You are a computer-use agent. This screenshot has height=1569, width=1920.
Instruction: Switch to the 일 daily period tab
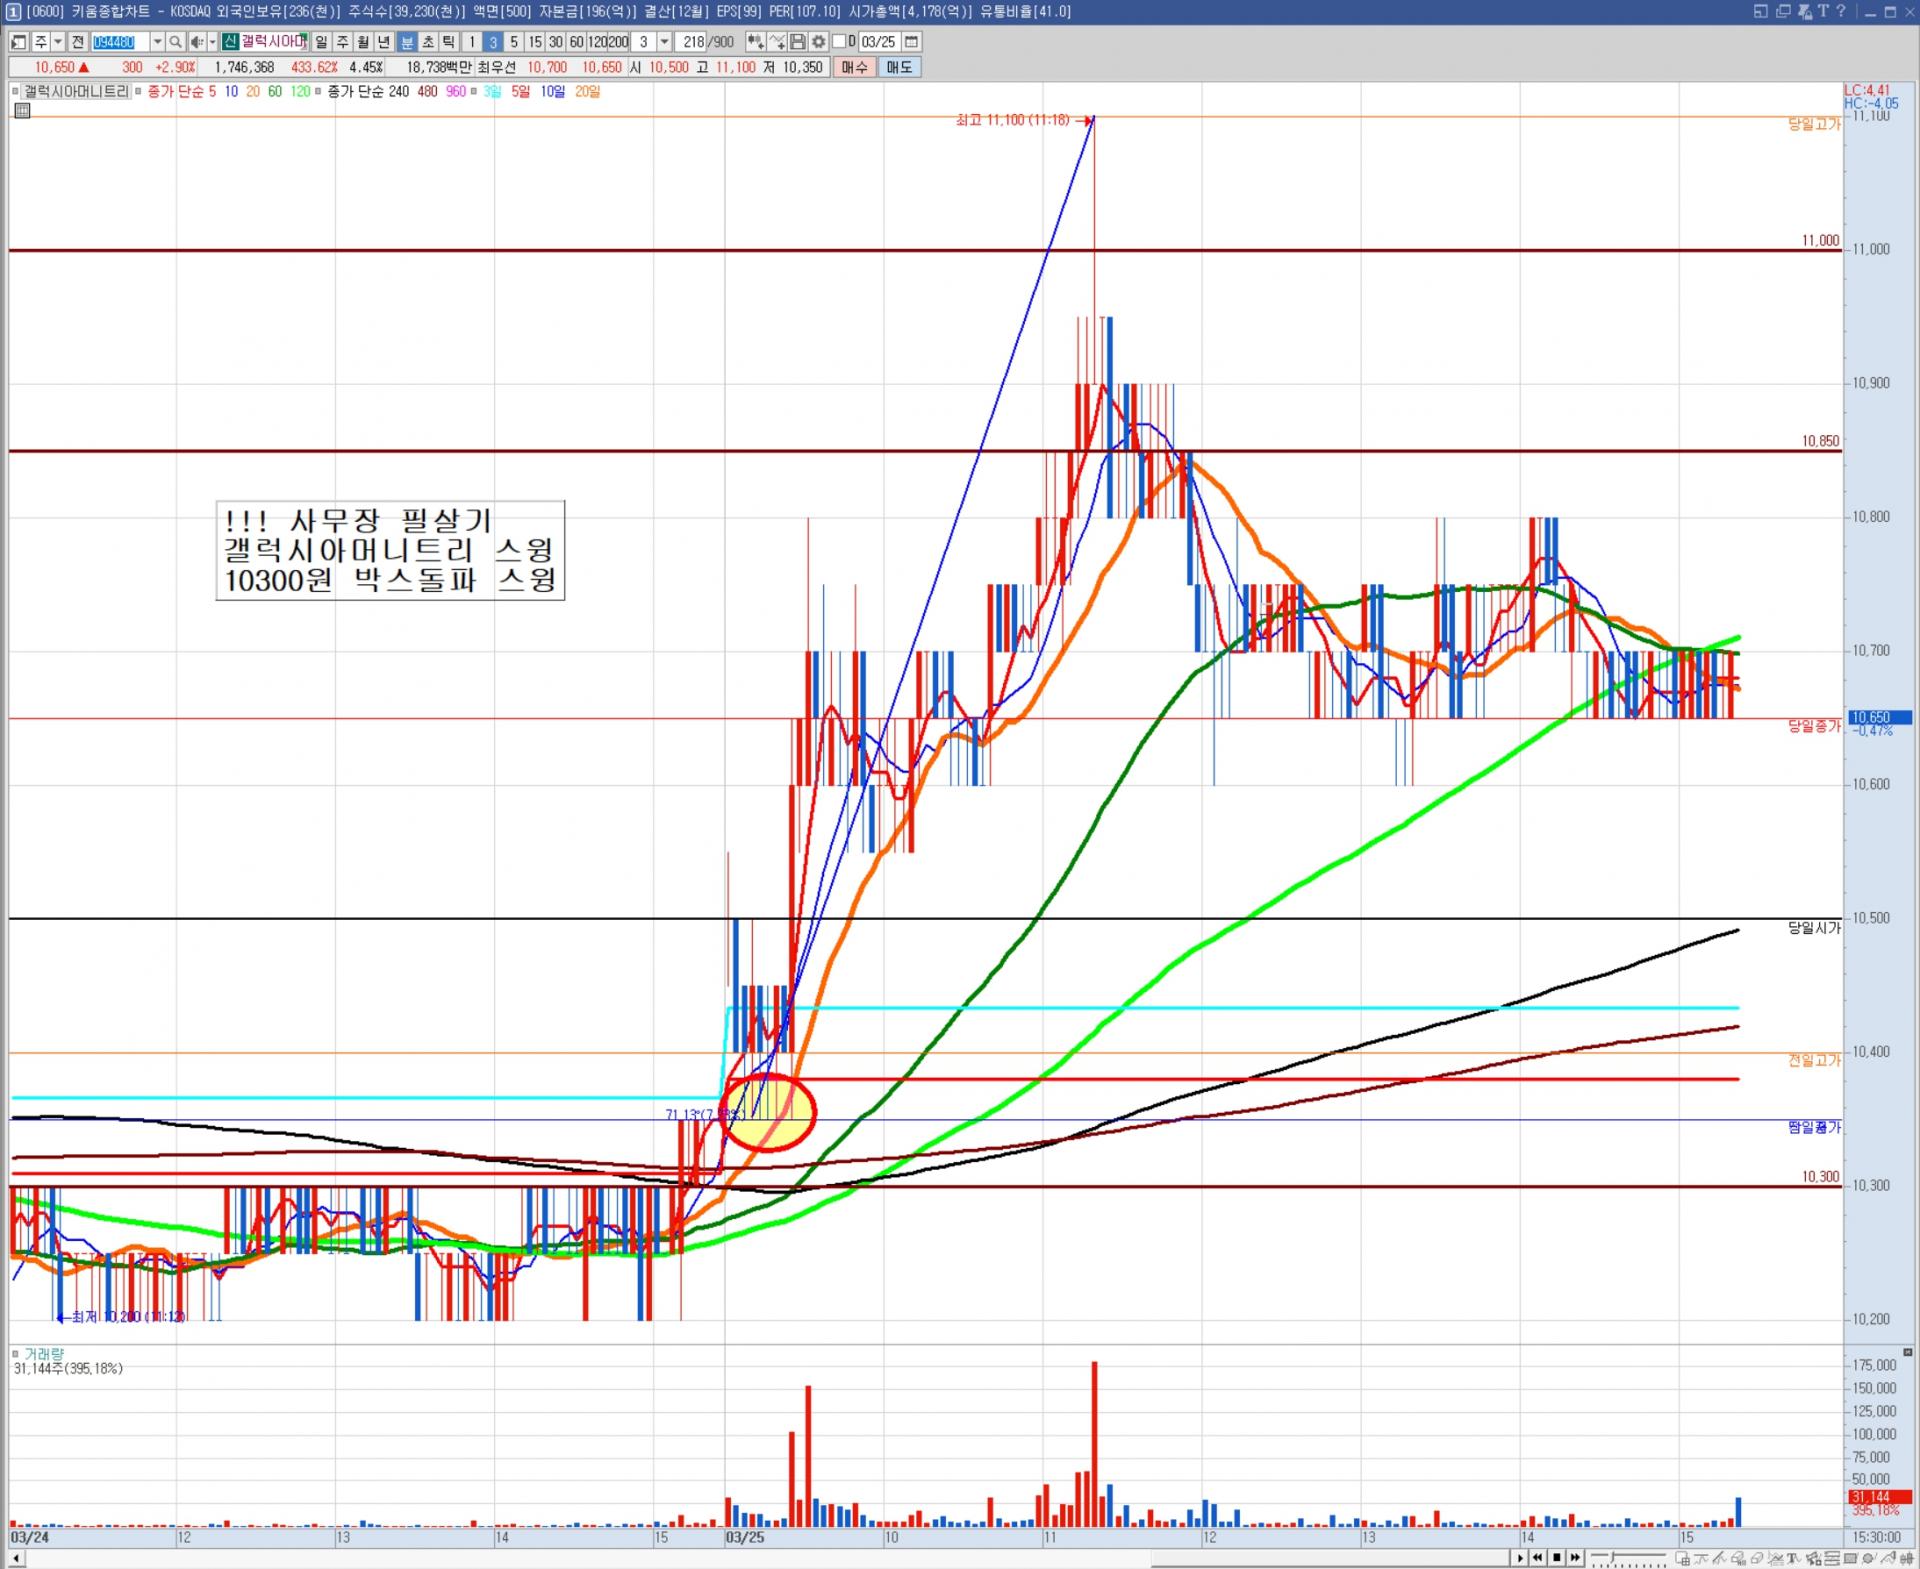(321, 42)
